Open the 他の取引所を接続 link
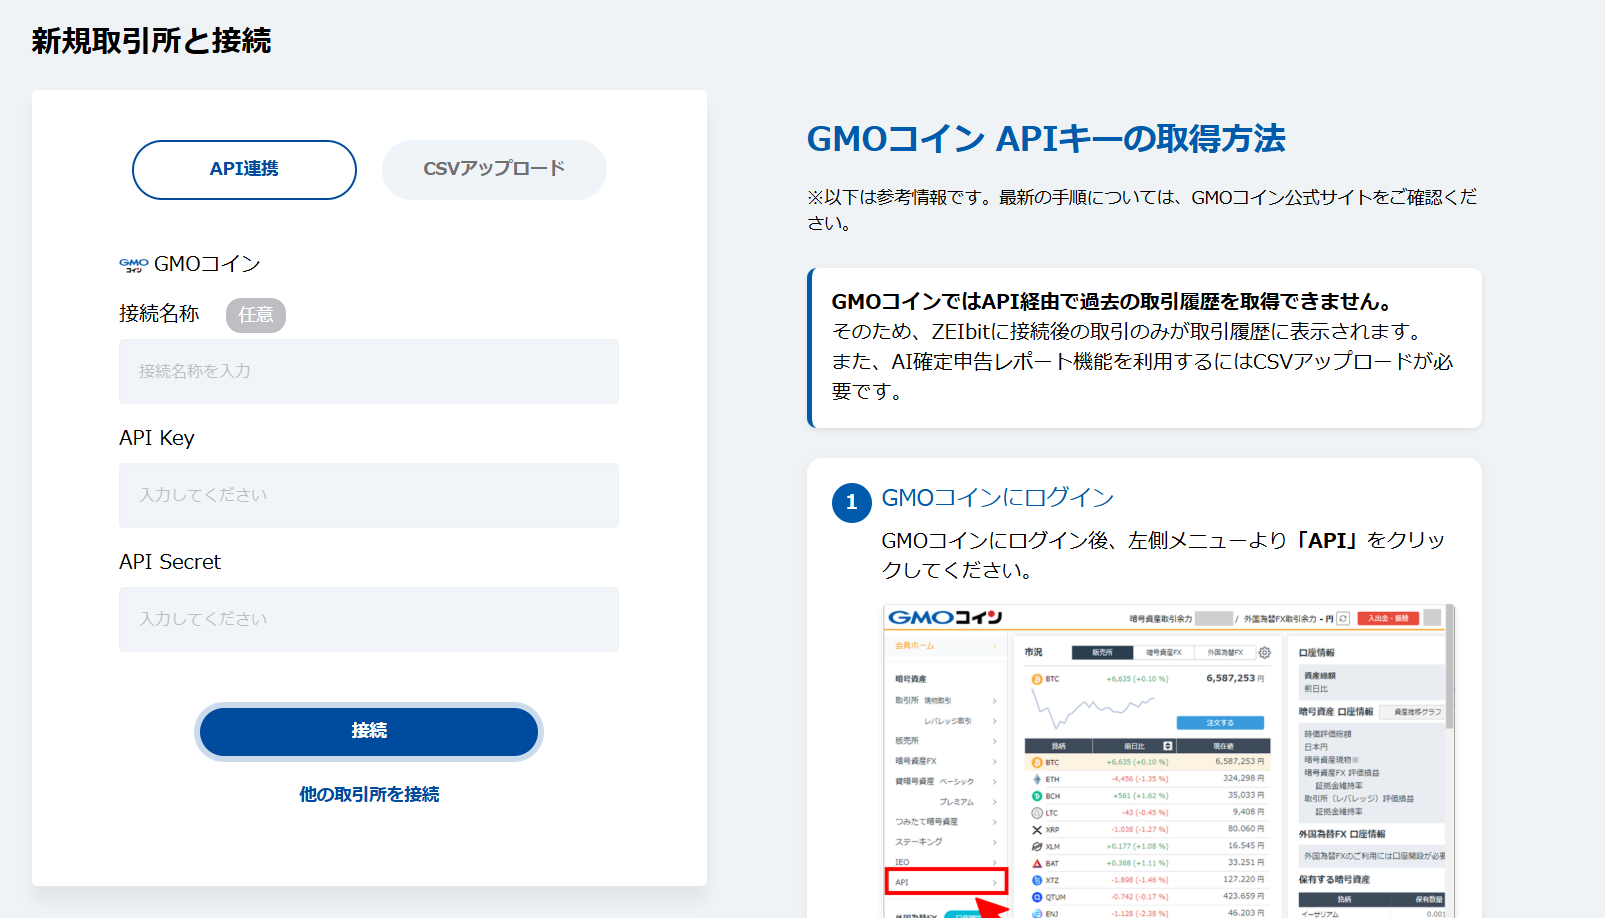Screen dimensions: 1605x918 click(369, 794)
